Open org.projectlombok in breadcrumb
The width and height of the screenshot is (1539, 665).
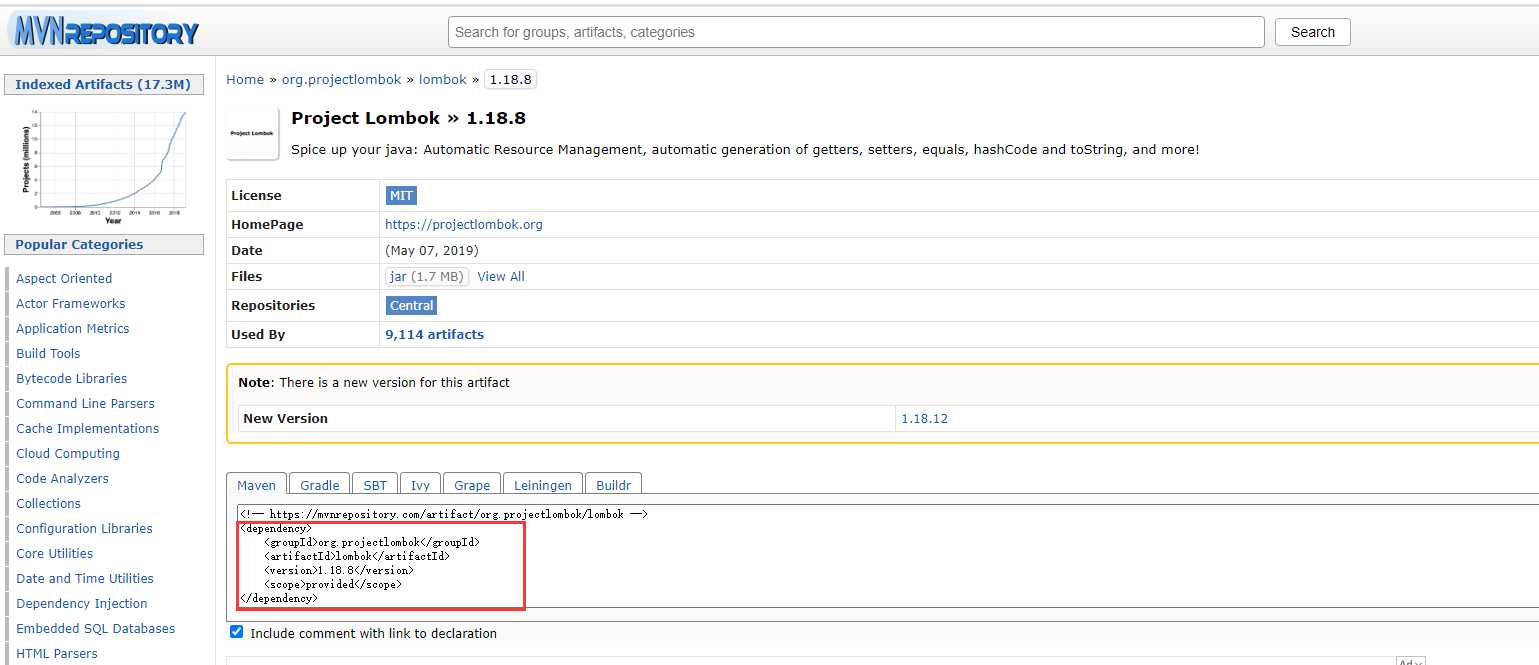[x=341, y=79]
